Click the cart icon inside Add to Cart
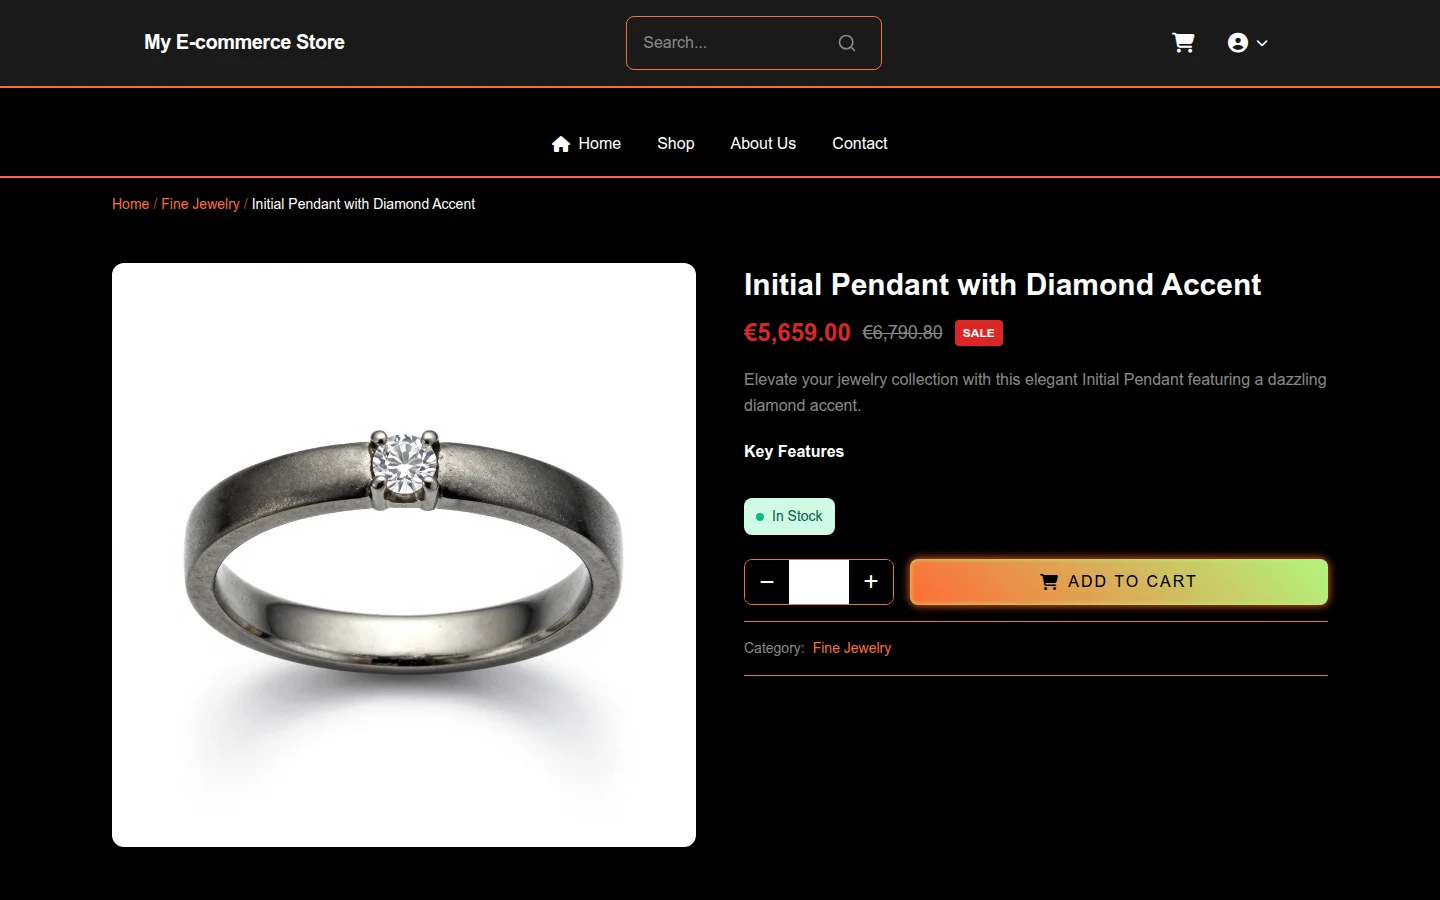1440x900 pixels. [x=1049, y=582]
